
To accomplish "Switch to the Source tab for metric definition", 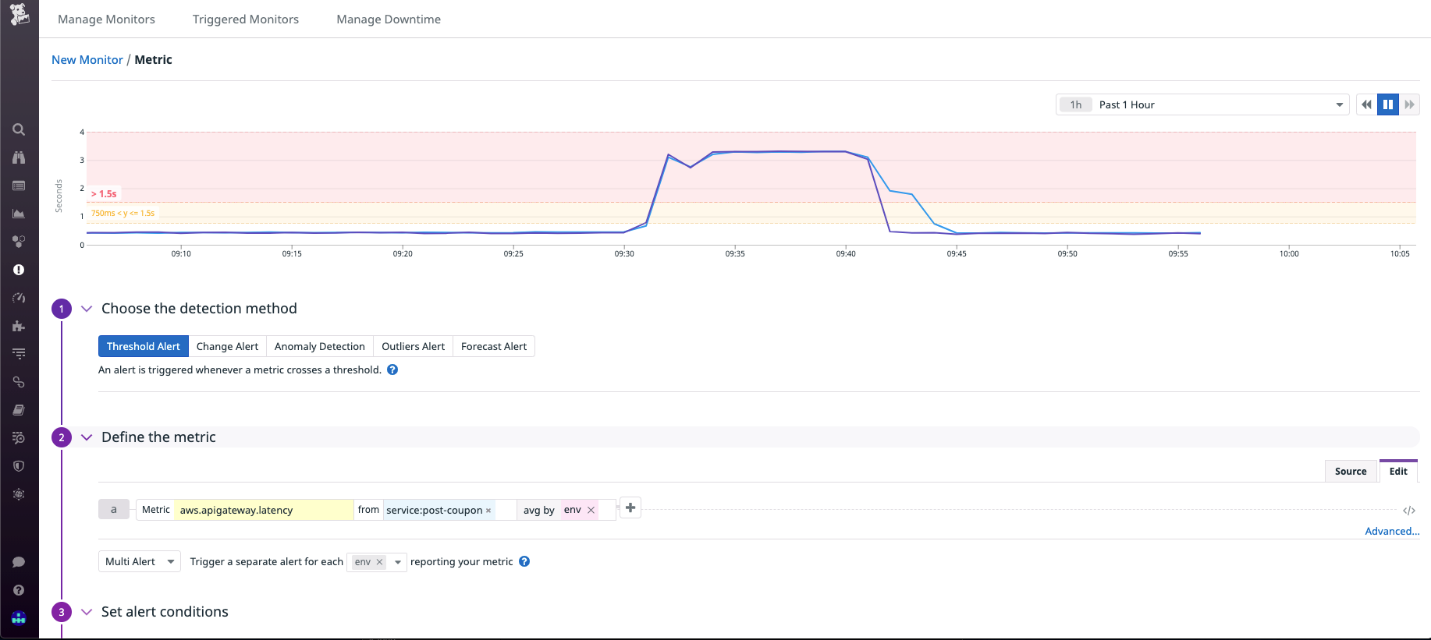I will coord(1350,471).
